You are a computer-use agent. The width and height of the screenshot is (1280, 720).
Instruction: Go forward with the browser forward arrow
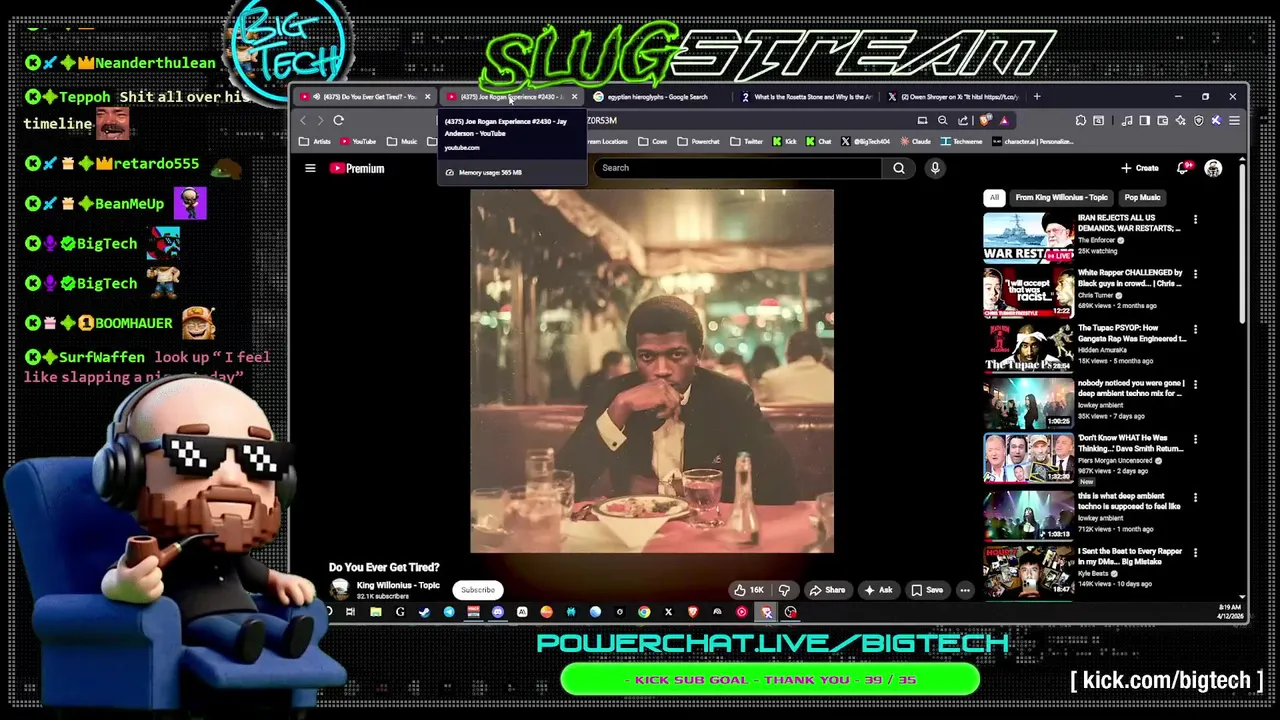pos(320,120)
